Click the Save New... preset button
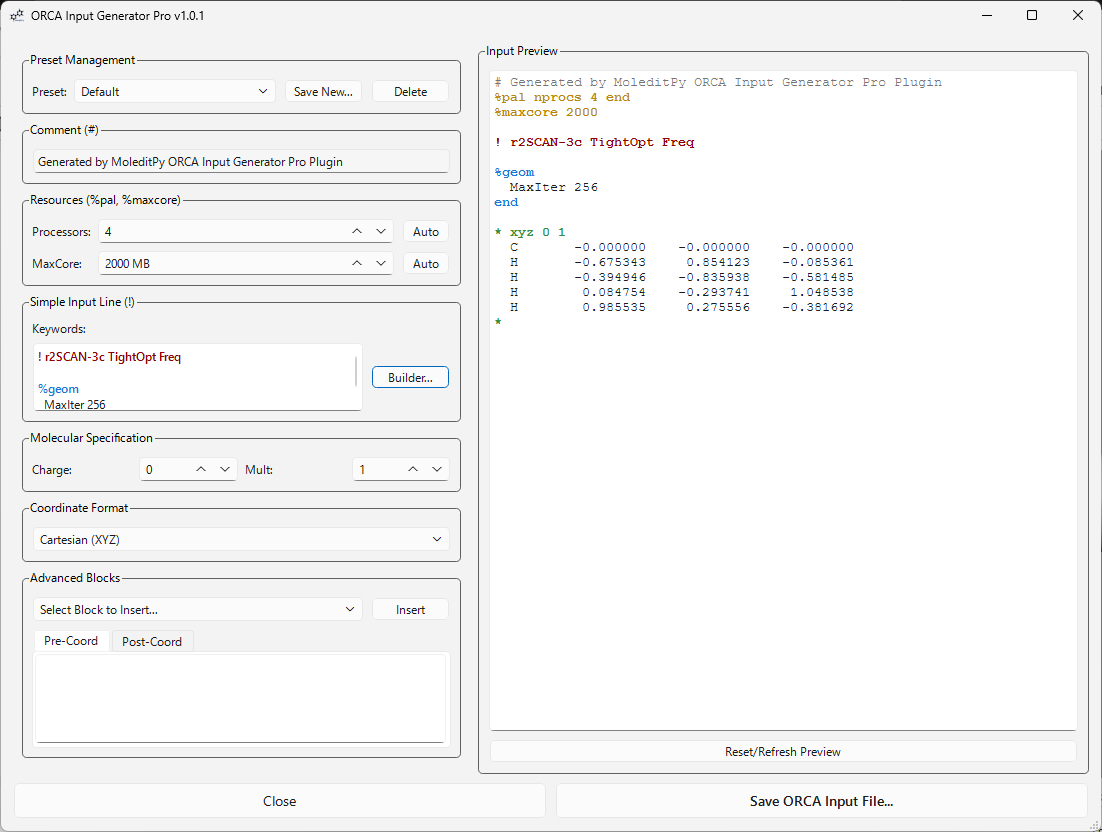1102x832 pixels. pos(323,91)
